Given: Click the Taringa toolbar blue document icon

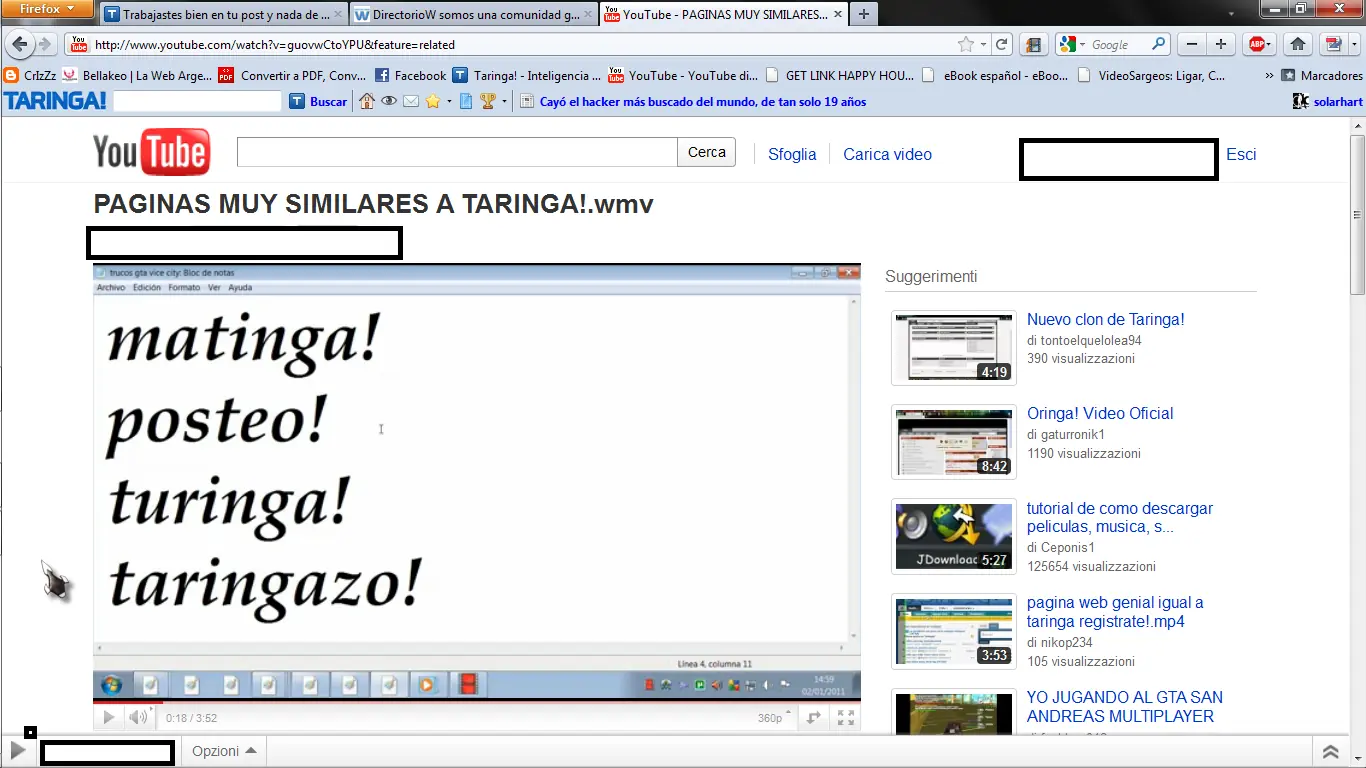Looking at the screenshot, I should (x=466, y=101).
